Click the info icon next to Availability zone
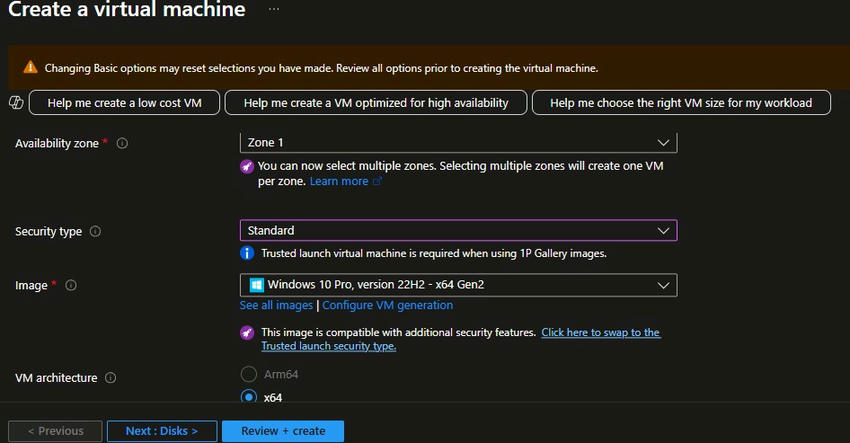The height and width of the screenshot is (443, 850). click(122, 144)
